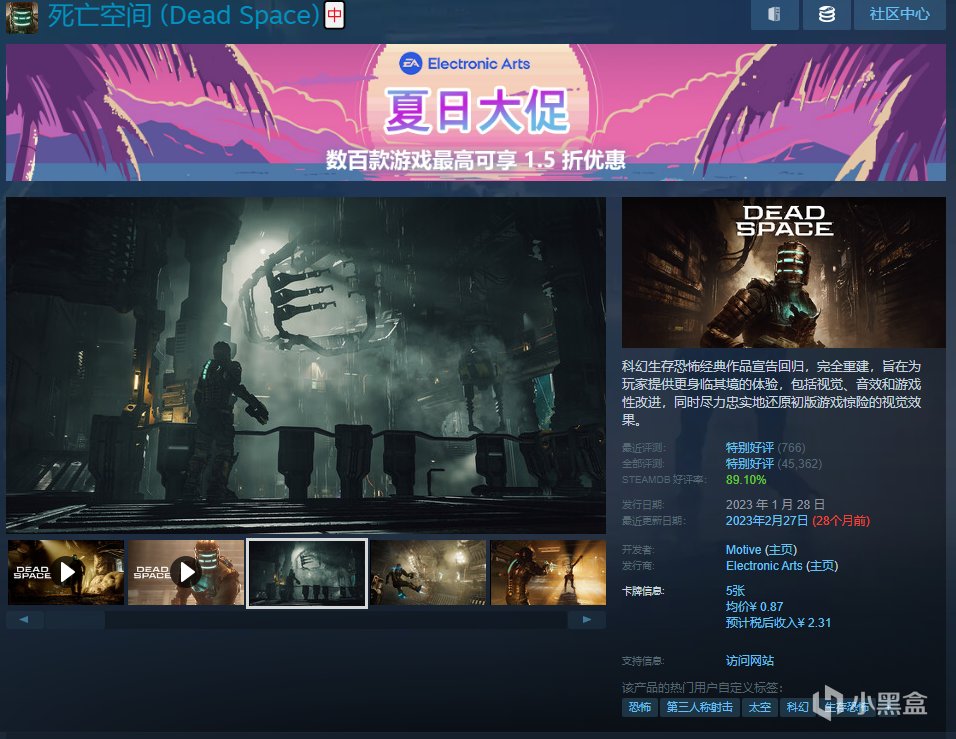The image size is (956, 739).
Task: Click the Dead Space capsule cover art
Action: [783, 272]
